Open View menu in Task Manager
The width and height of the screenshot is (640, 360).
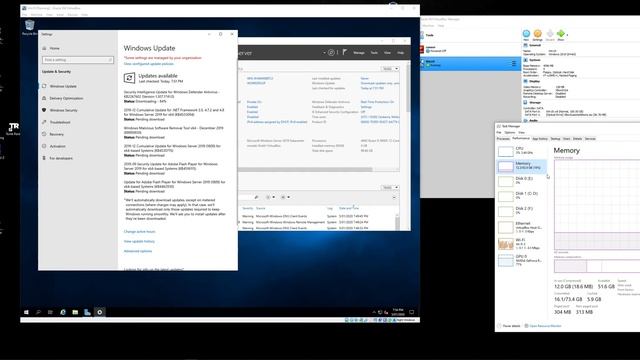click(521, 132)
